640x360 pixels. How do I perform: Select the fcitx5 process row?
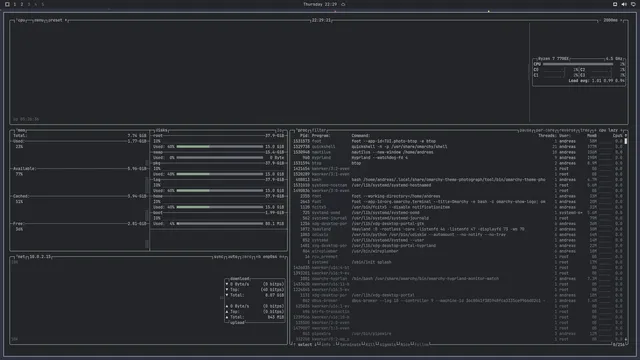(457, 207)
